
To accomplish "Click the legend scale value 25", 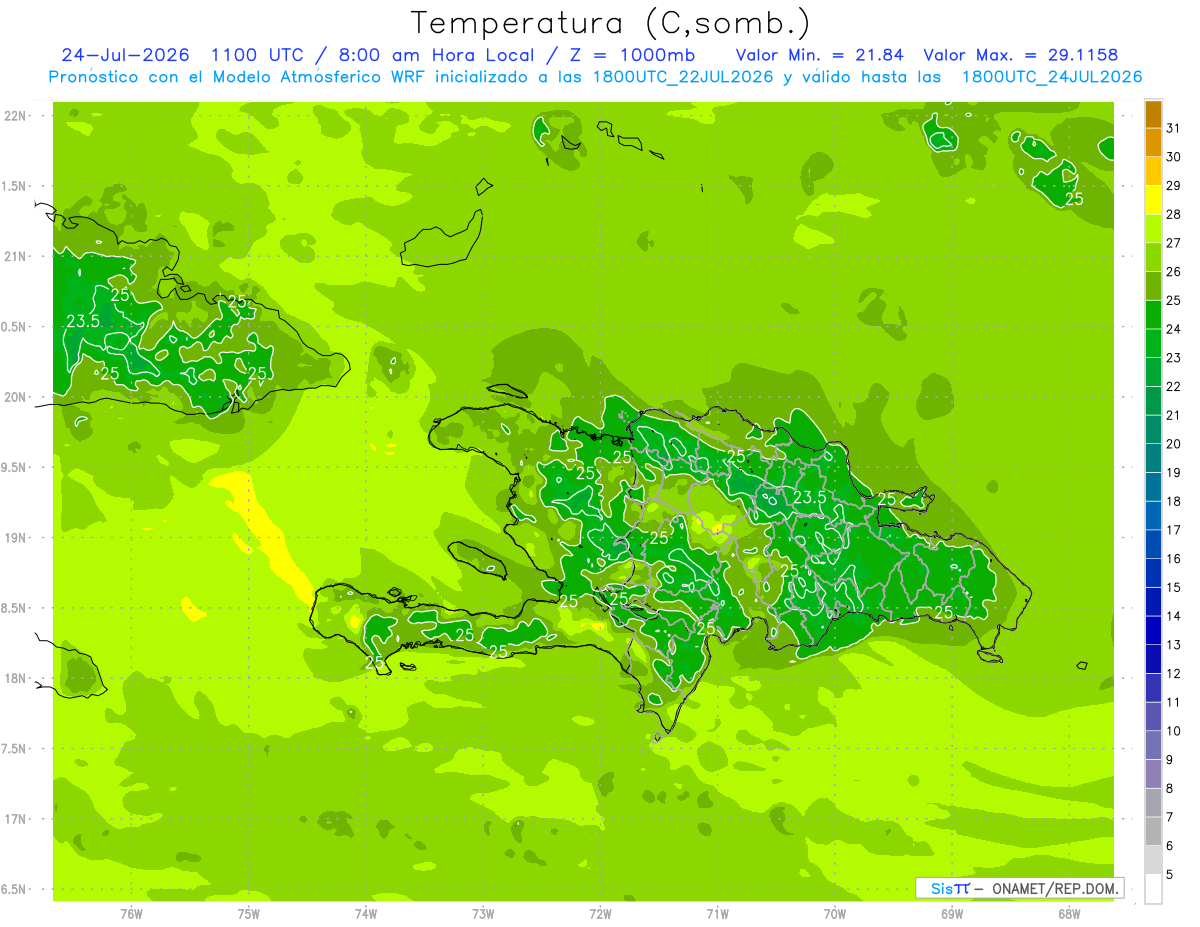I will (x=1174, y=300).
